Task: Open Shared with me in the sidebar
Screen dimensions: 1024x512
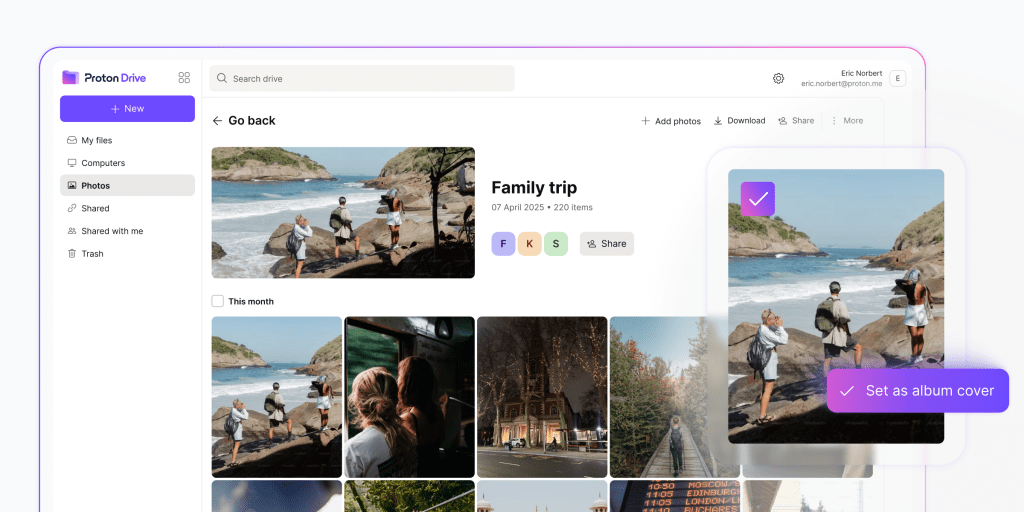Action: click(127, 231)
